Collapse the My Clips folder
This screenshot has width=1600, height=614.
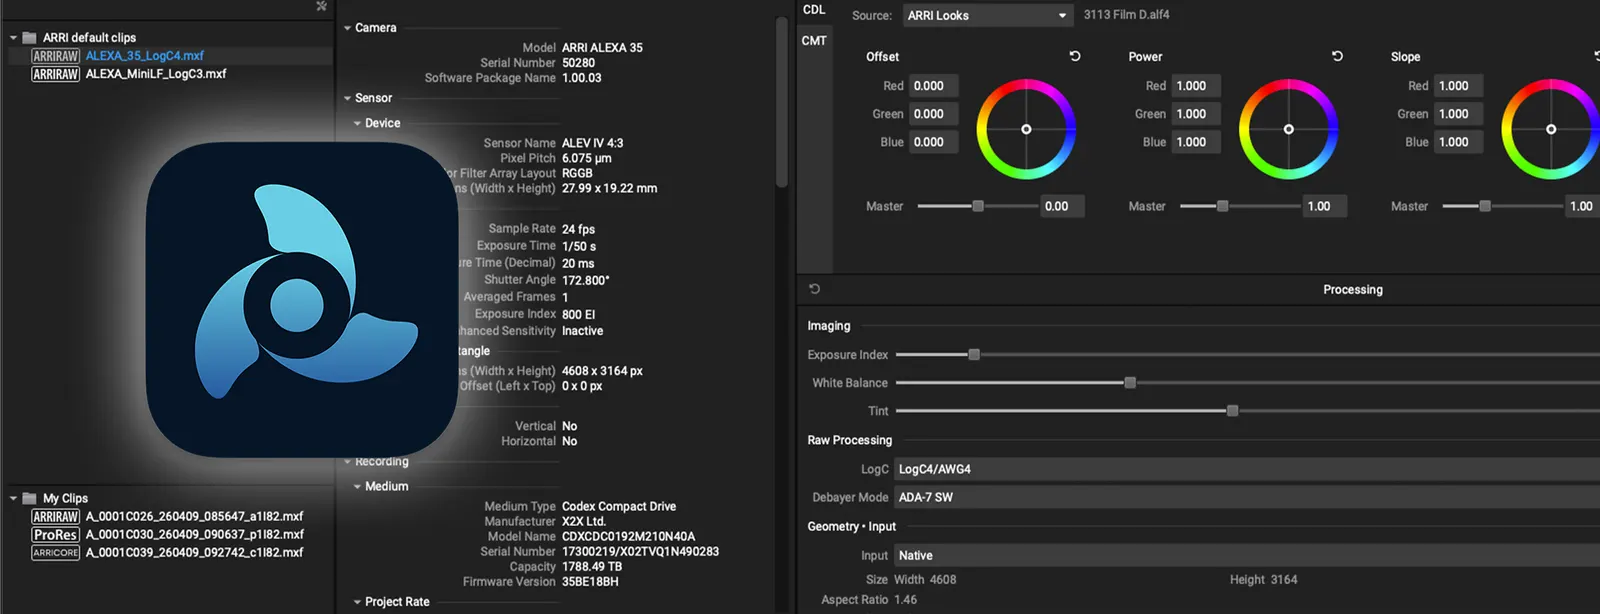13,498
